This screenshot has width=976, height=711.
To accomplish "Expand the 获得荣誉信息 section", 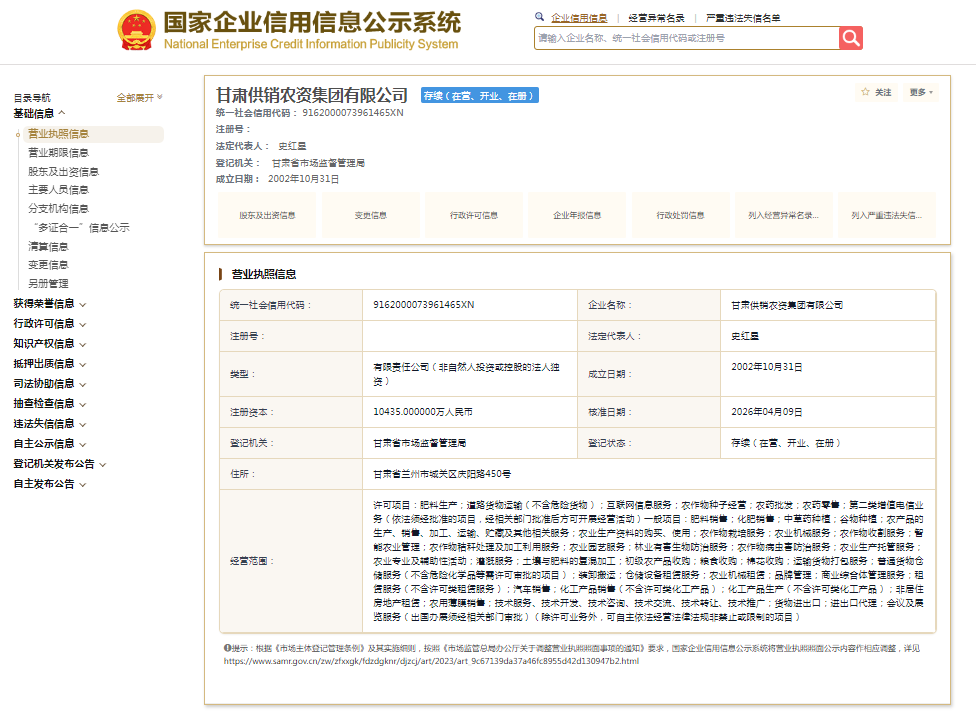I will 49,303.
